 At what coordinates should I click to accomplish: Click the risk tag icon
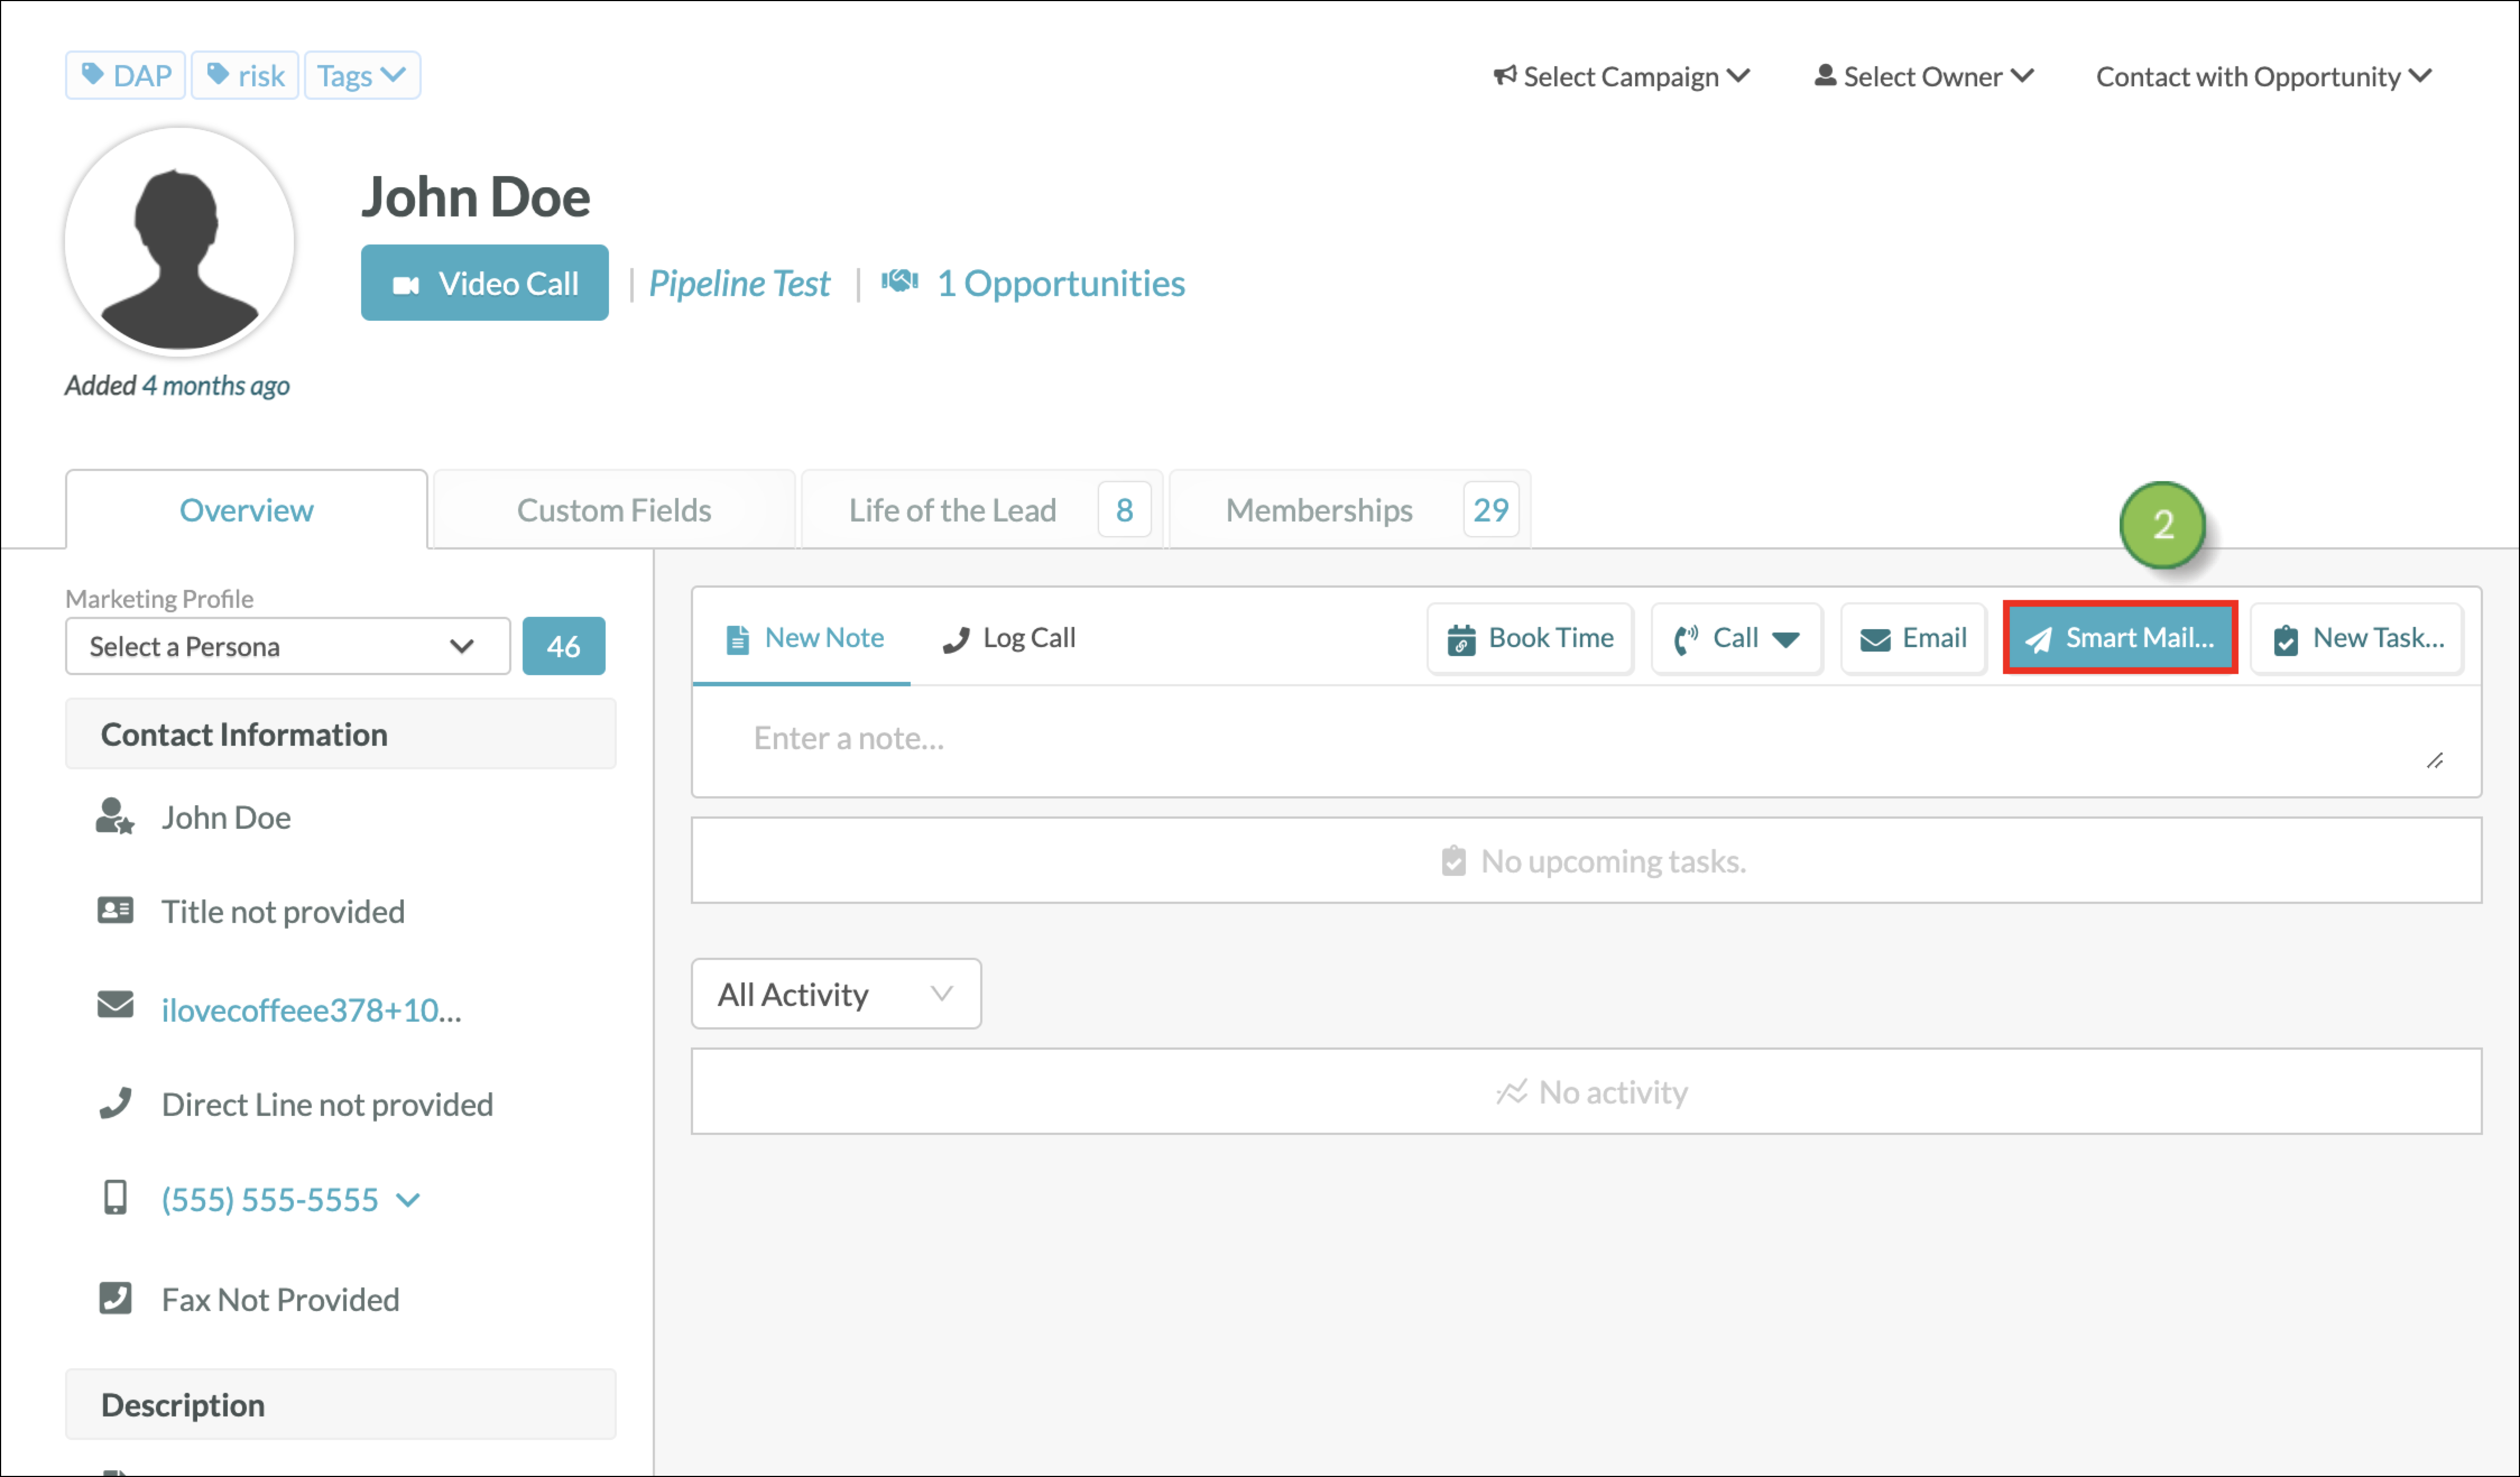coord(217,75)
